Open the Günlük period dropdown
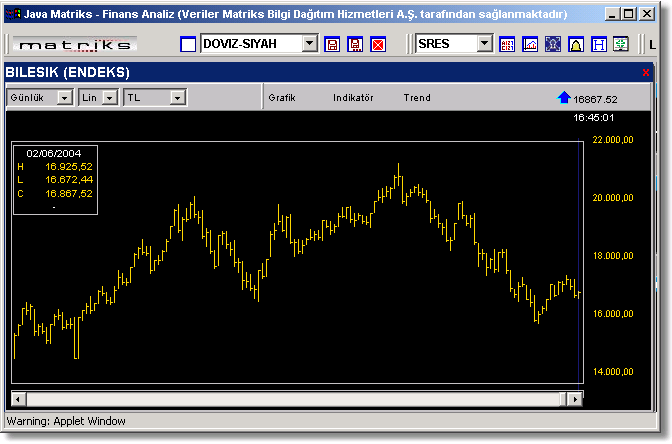672x444 pixels. click(x=64, y=98)
